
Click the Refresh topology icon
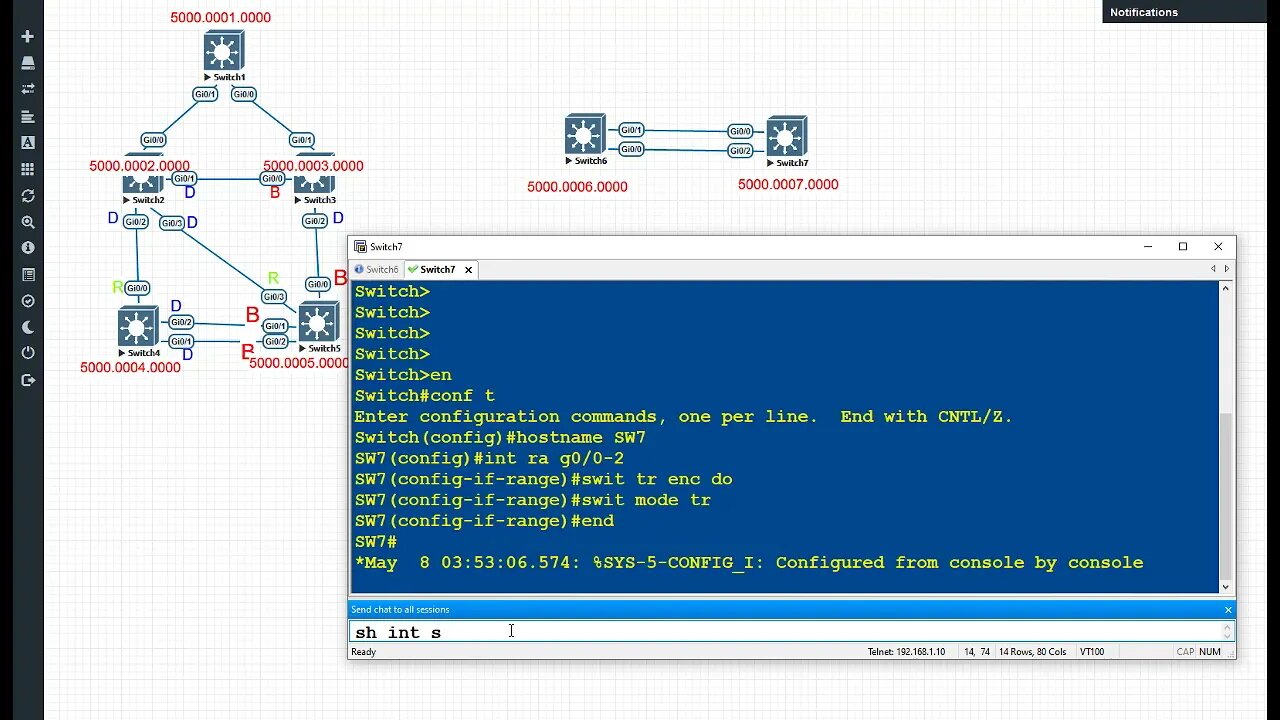pos(28,195)
